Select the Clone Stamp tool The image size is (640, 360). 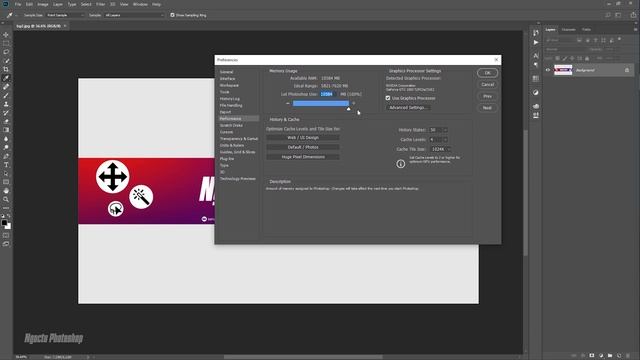point(6,104)
